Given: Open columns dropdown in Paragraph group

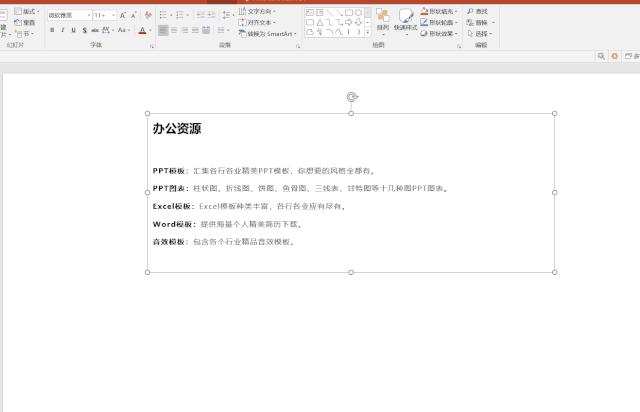Looking at the screenshot, I should (x=222, y=30).
